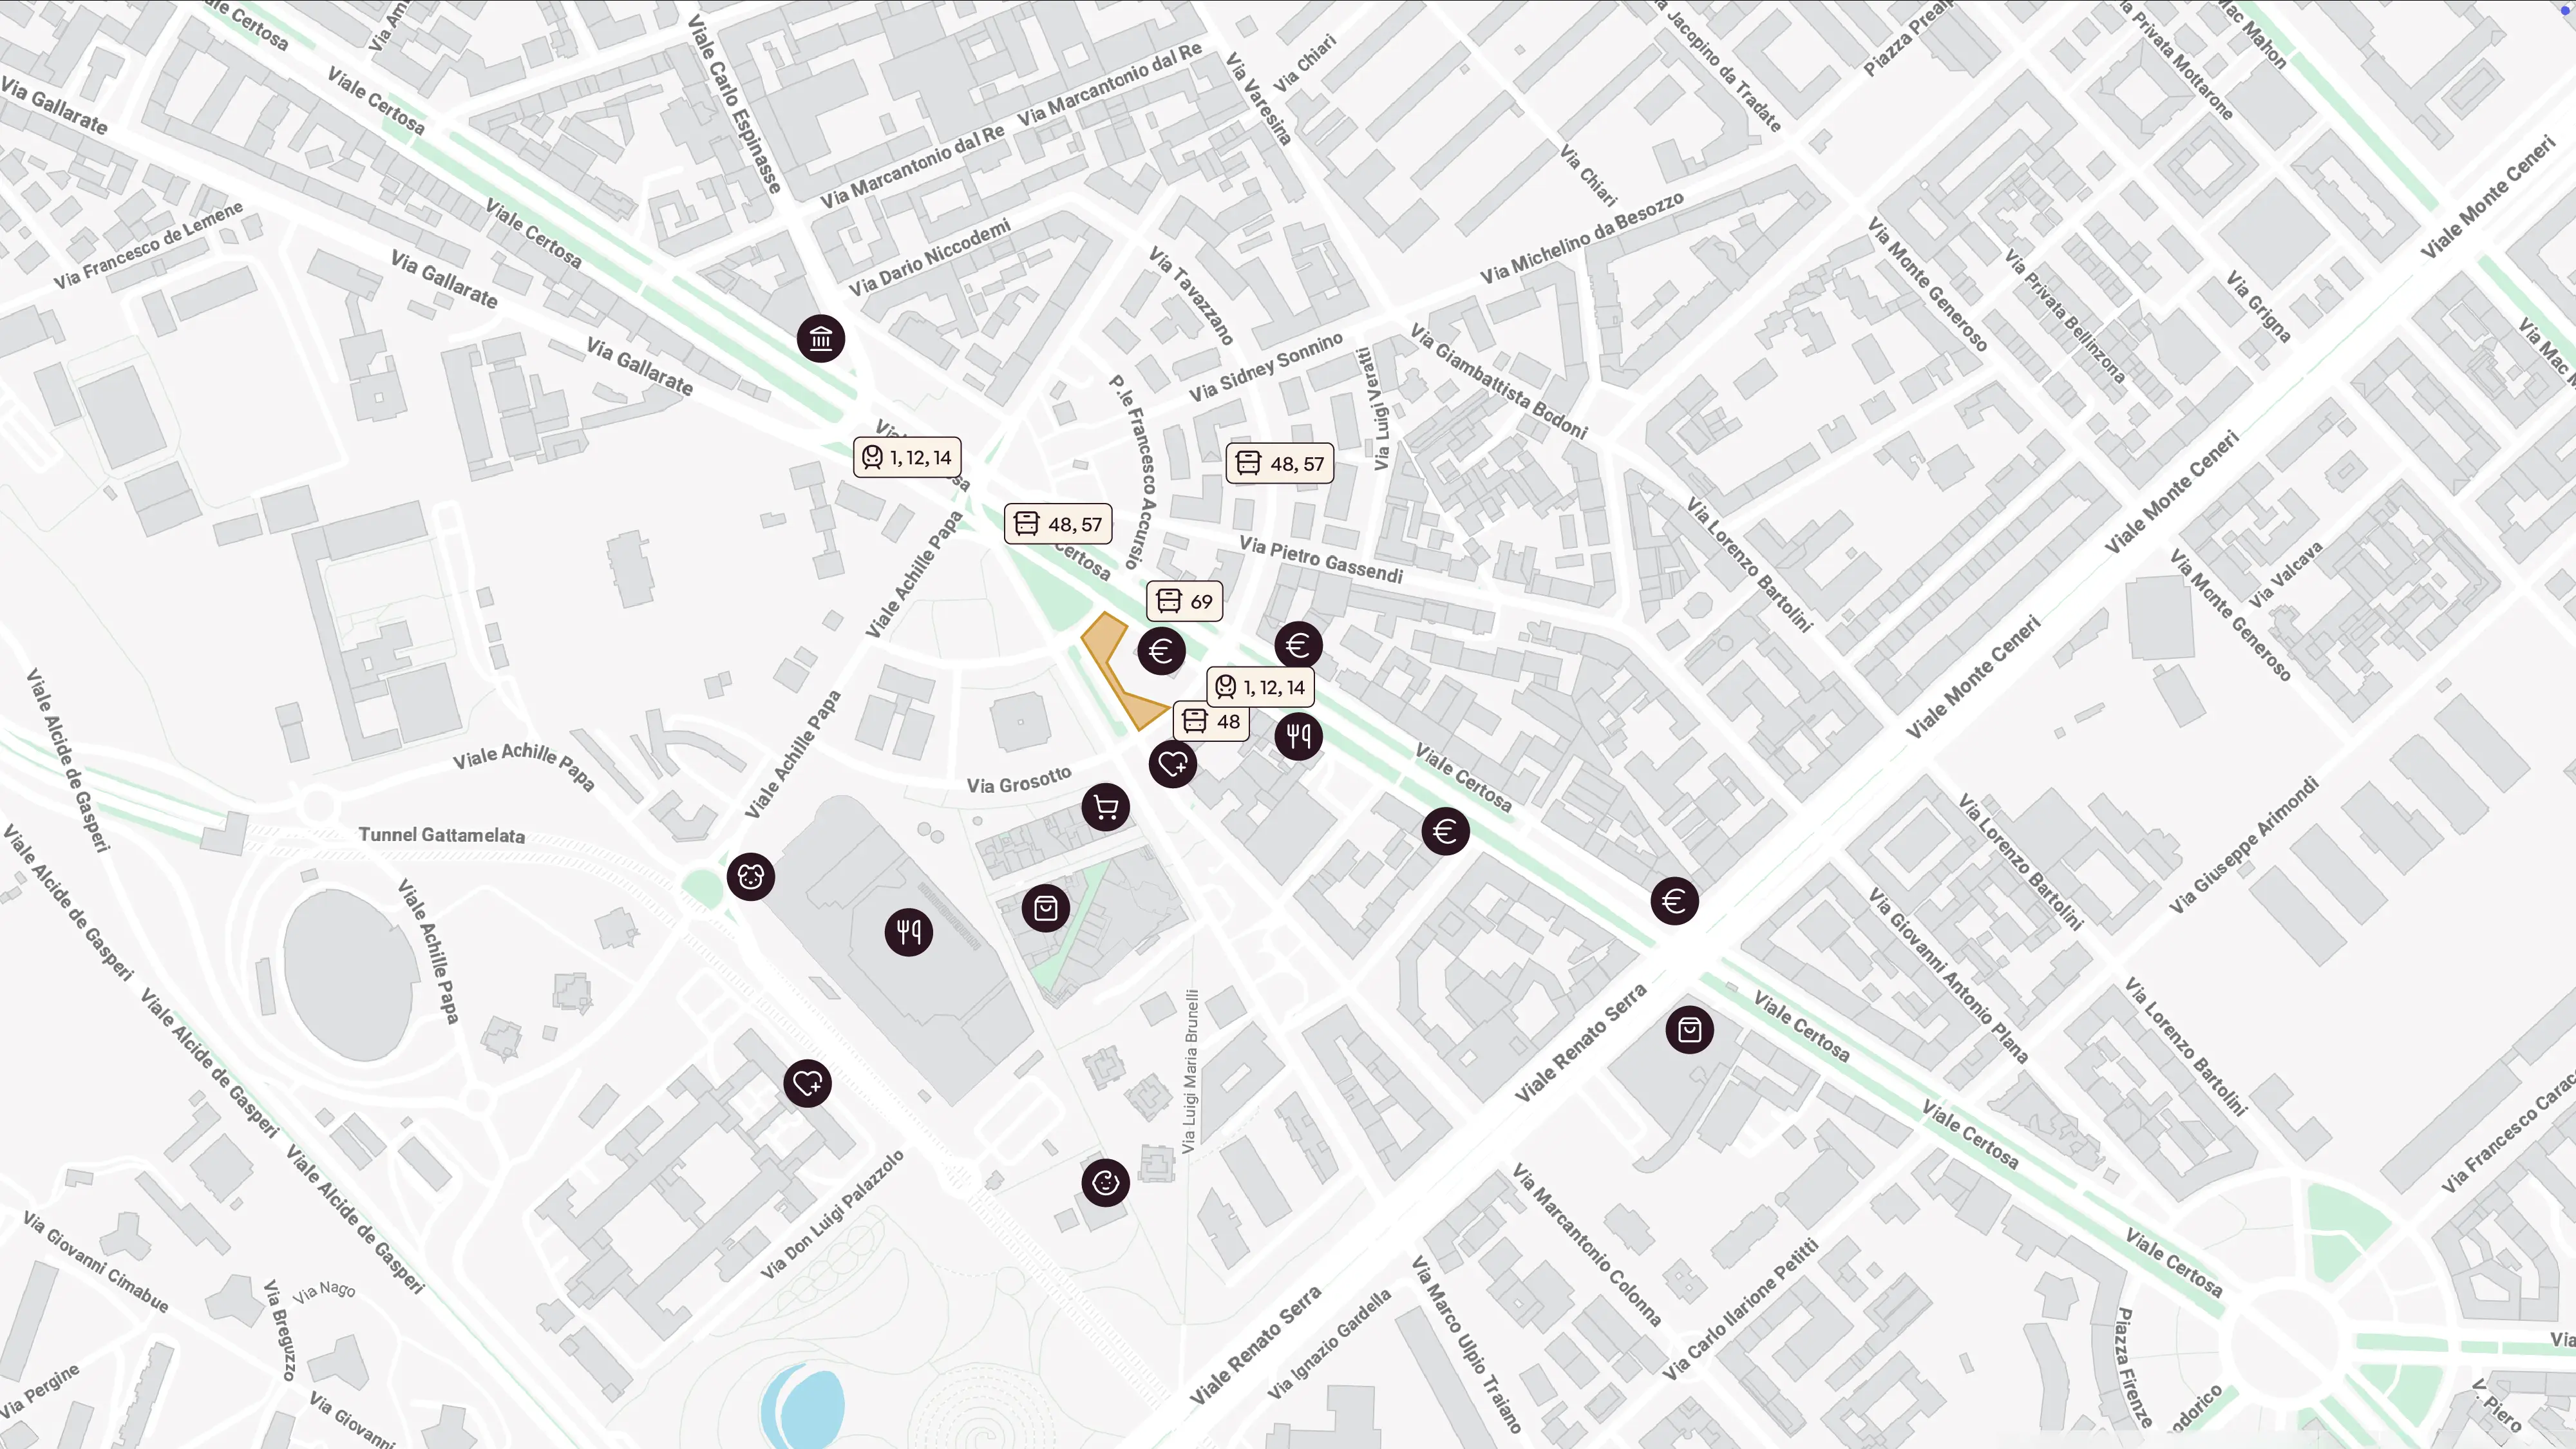Image resolution: width=2576 pixels, height=1449 pixels.
Task: Select the paw/pet icon by Tunnel Gattamelata
Action: pos(751,877)
